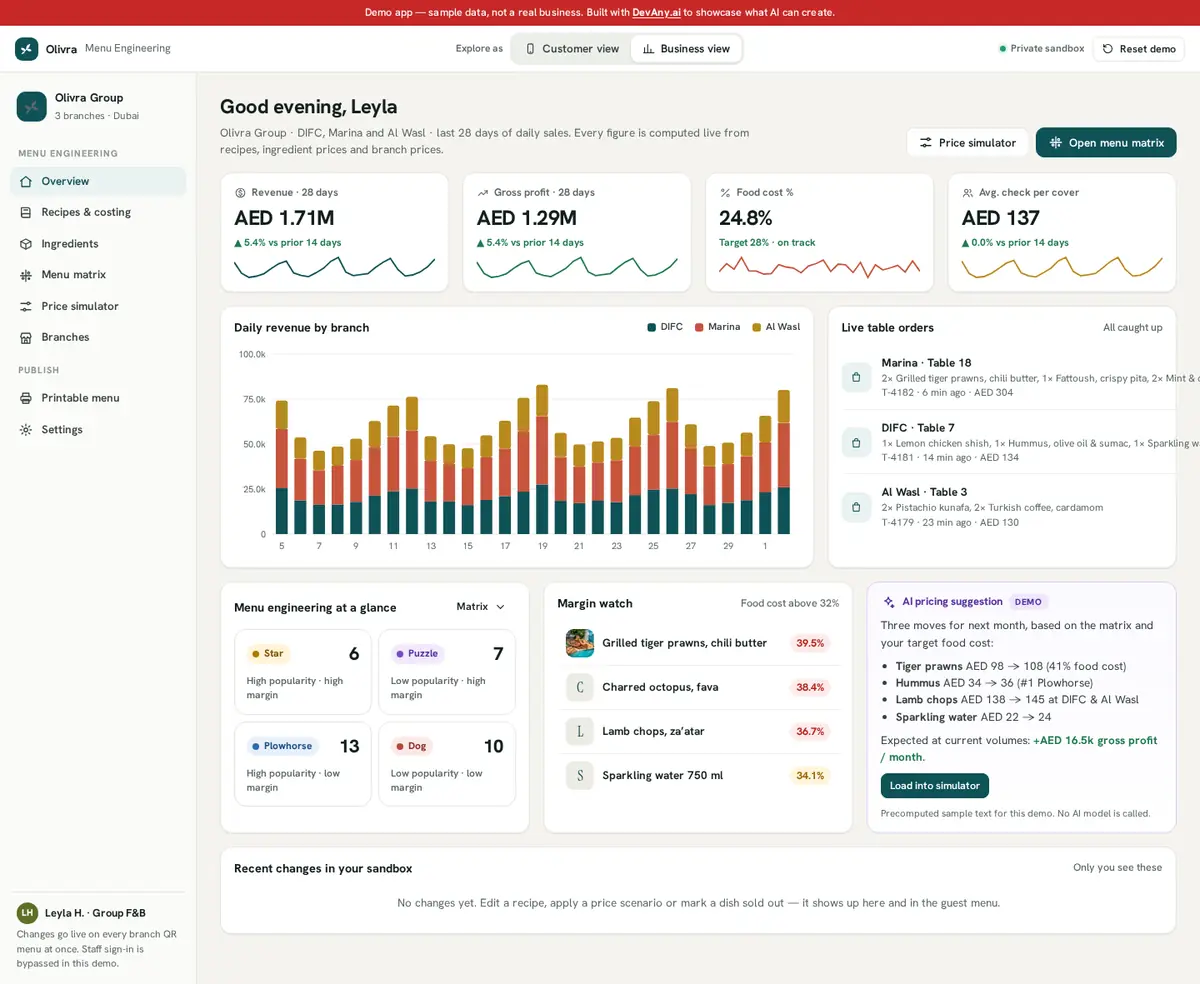
Task: Click the Price simulator button in header area
Action: pyautogui.click(x=968, y=143)
